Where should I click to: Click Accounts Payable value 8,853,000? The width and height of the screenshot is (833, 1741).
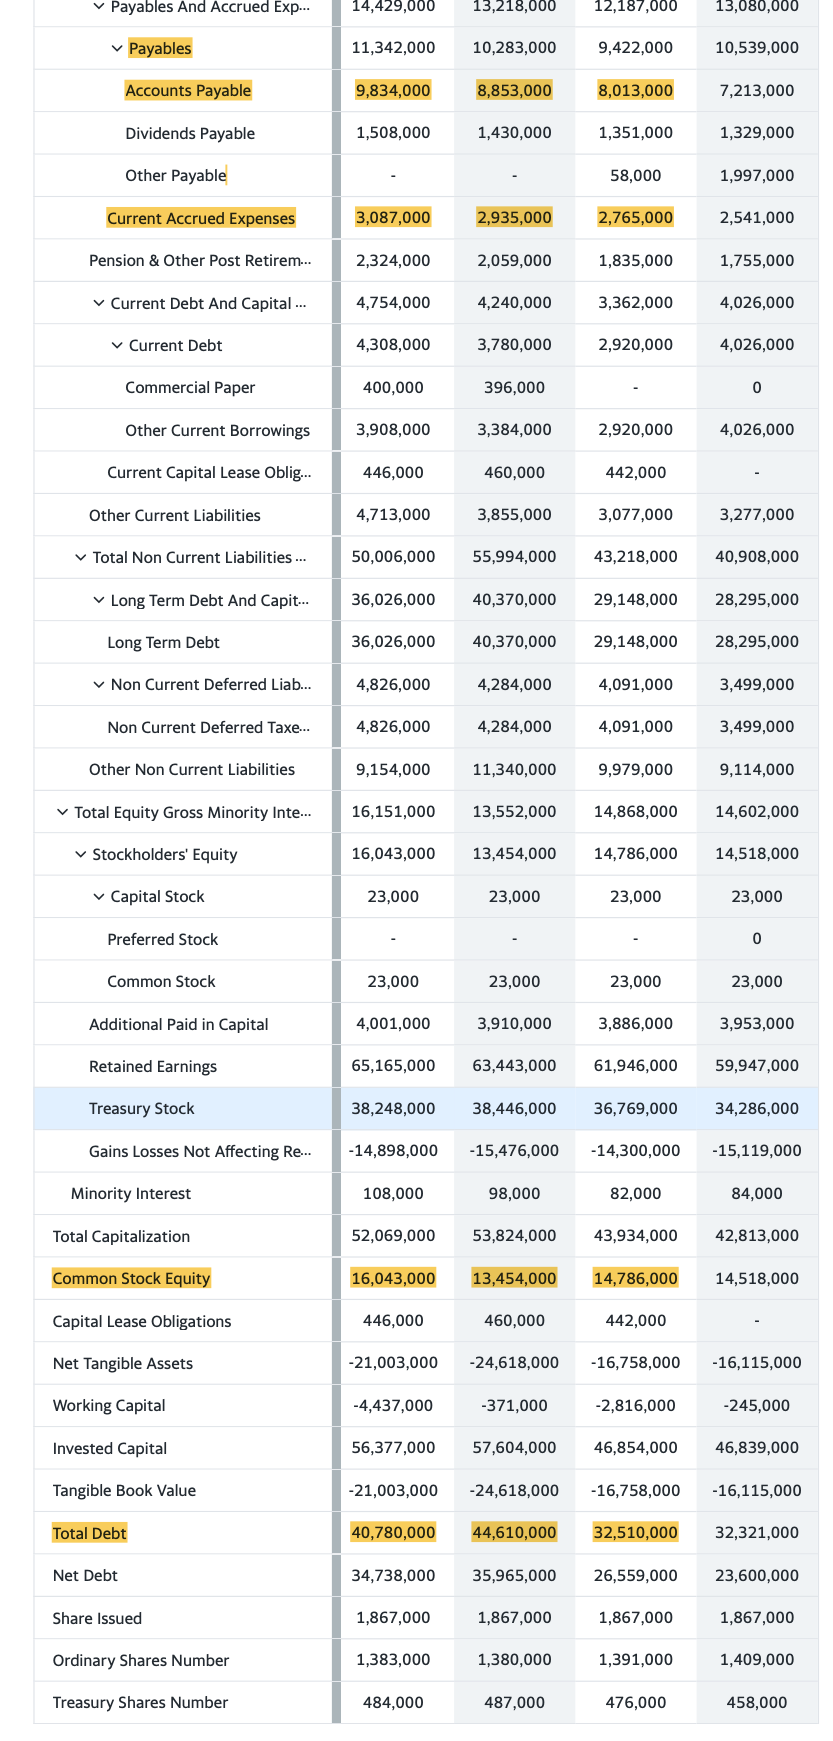(514, 90)
